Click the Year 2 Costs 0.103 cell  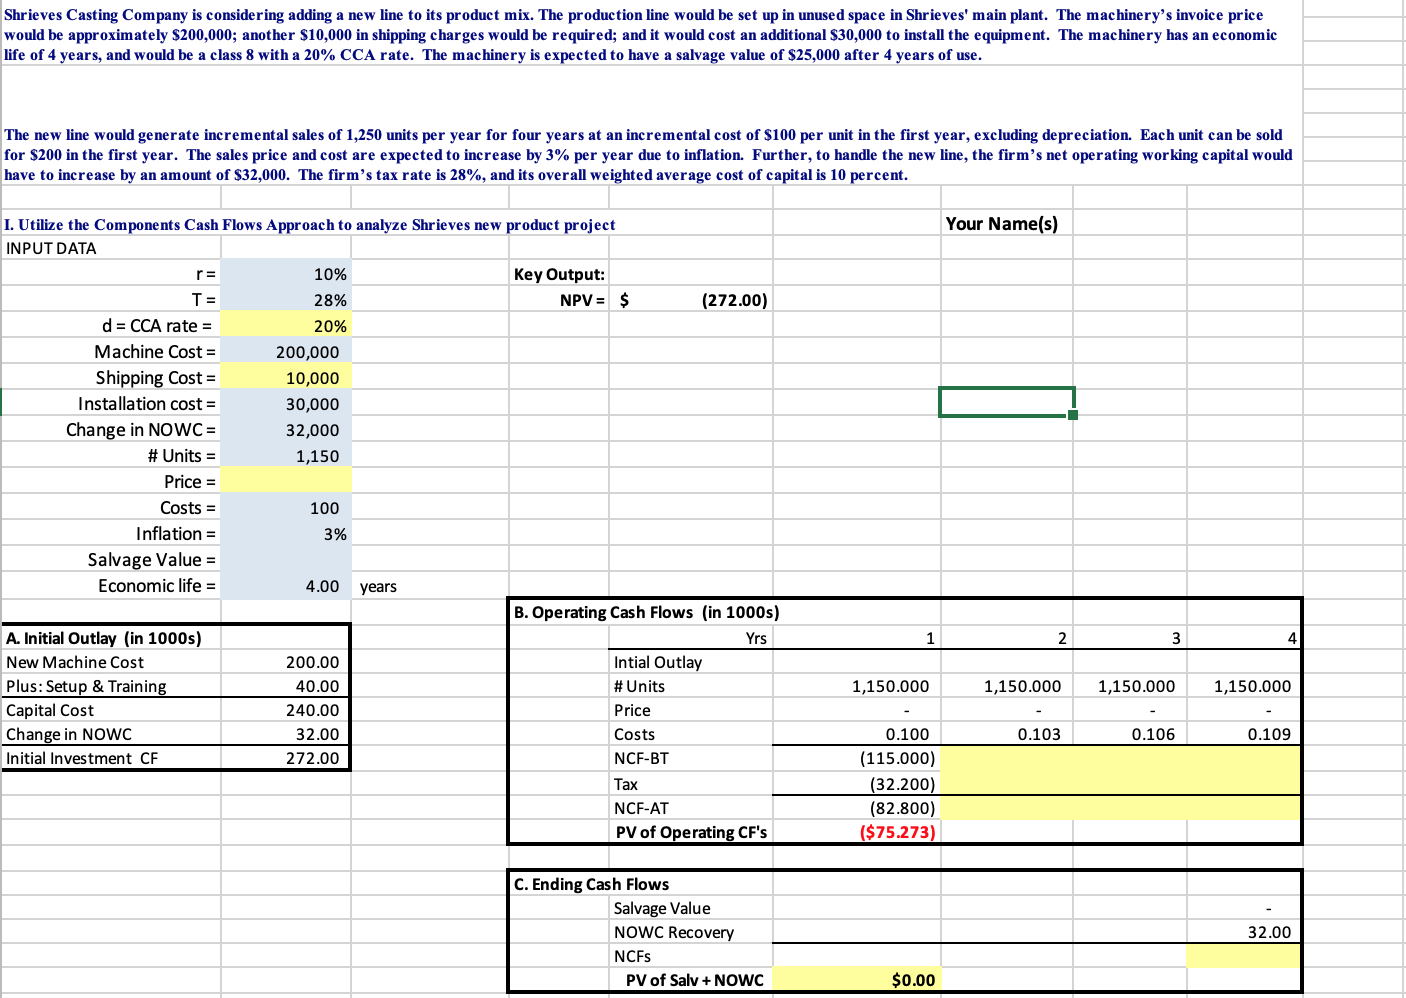[1007, 734]
